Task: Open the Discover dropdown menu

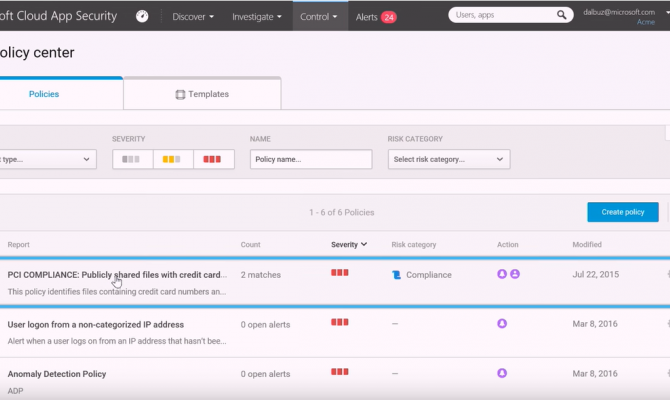Action: coord(193,17)
